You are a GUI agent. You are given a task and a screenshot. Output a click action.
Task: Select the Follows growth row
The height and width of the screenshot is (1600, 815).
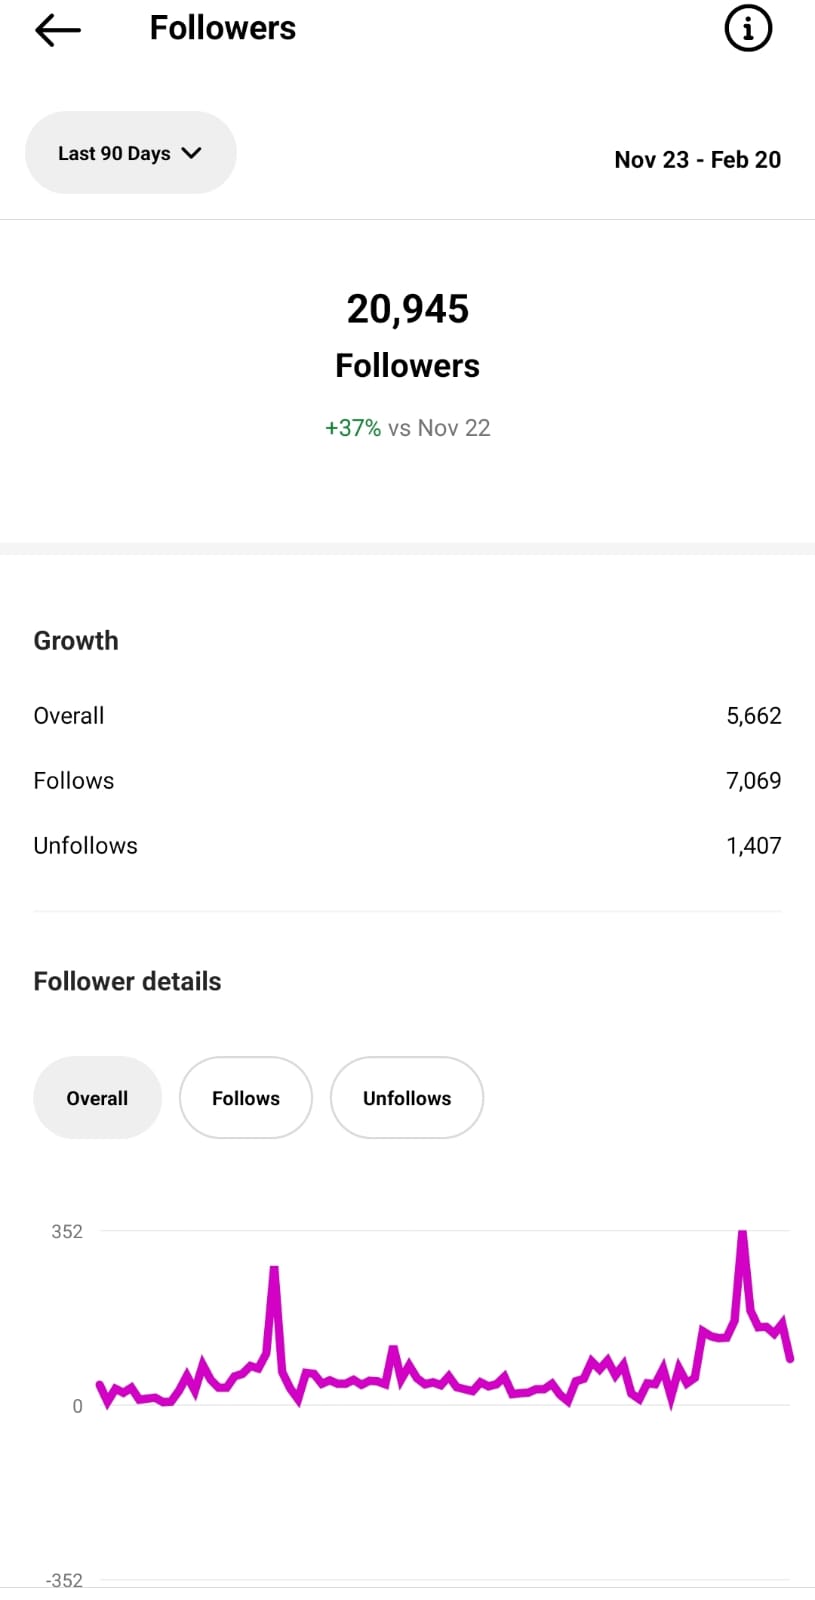pos(407,781)
